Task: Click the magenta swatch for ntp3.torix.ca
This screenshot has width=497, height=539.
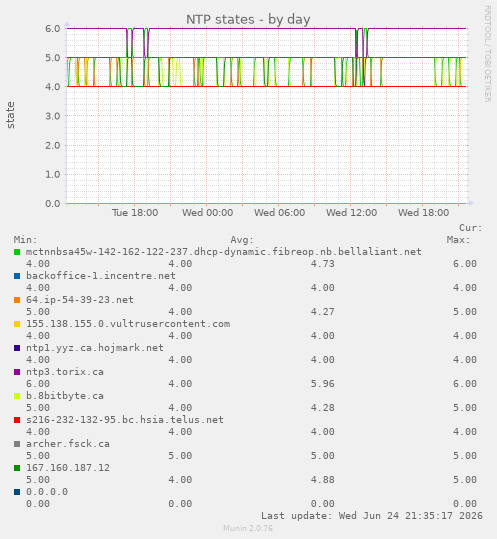Action: 17,372
